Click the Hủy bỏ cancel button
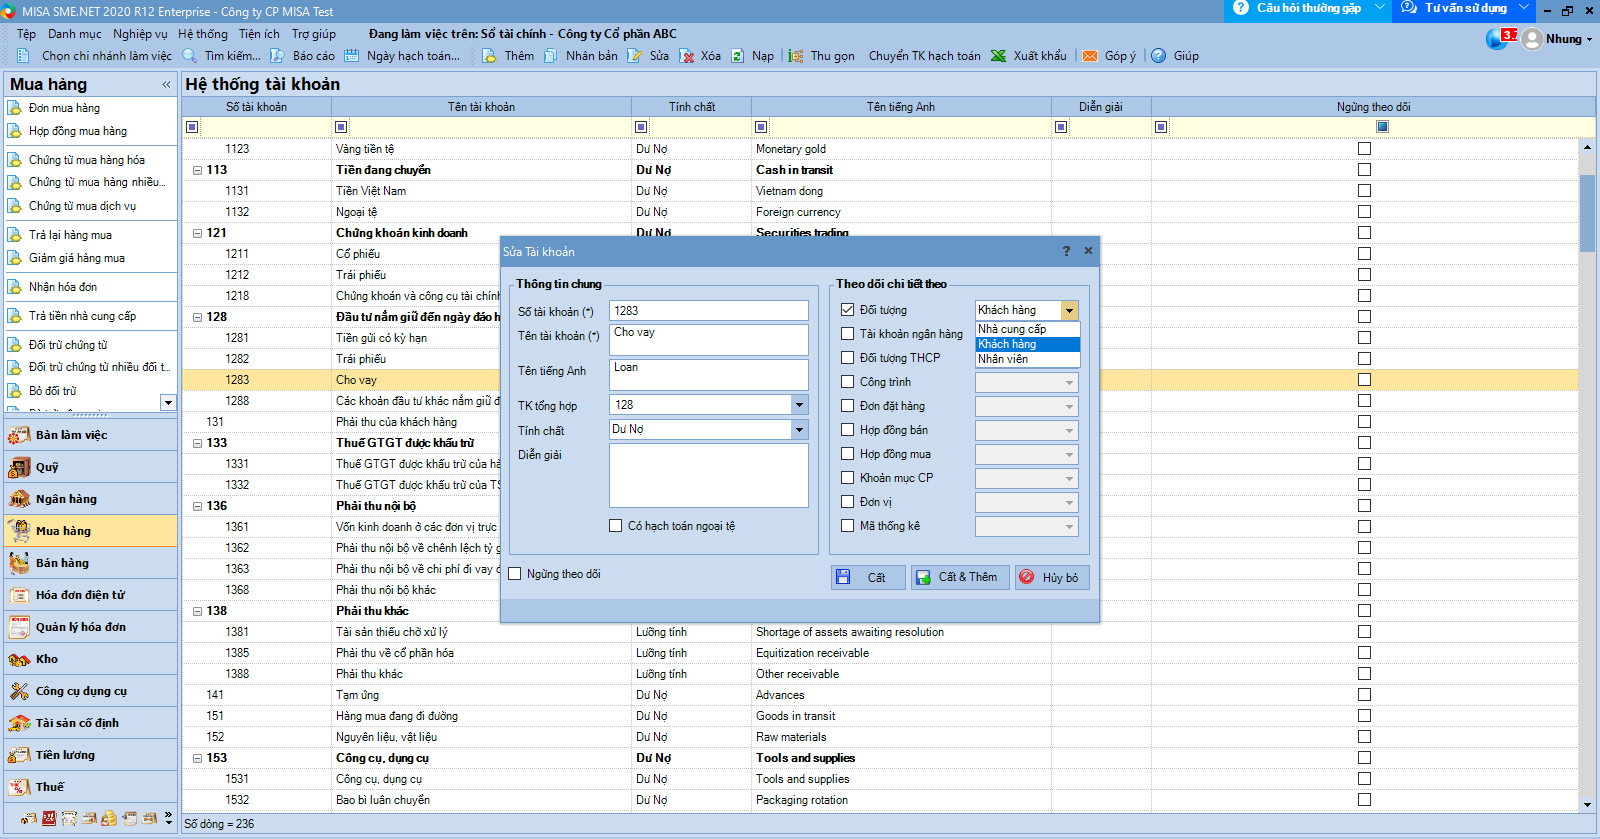The image size is (1600, 839). (1052, 577)
